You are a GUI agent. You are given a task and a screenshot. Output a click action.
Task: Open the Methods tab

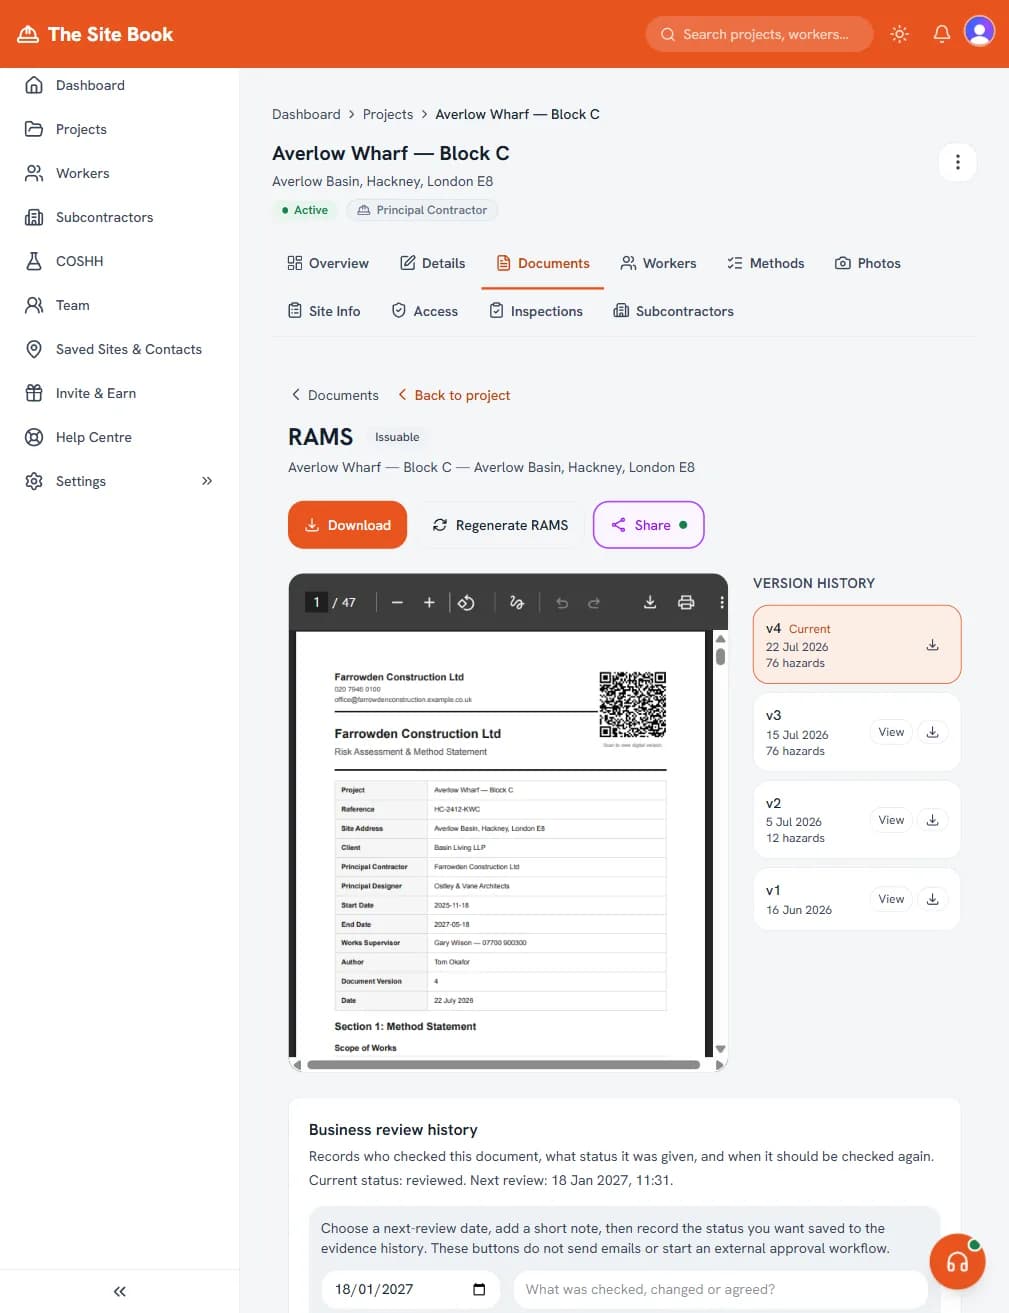pos(765,263)
